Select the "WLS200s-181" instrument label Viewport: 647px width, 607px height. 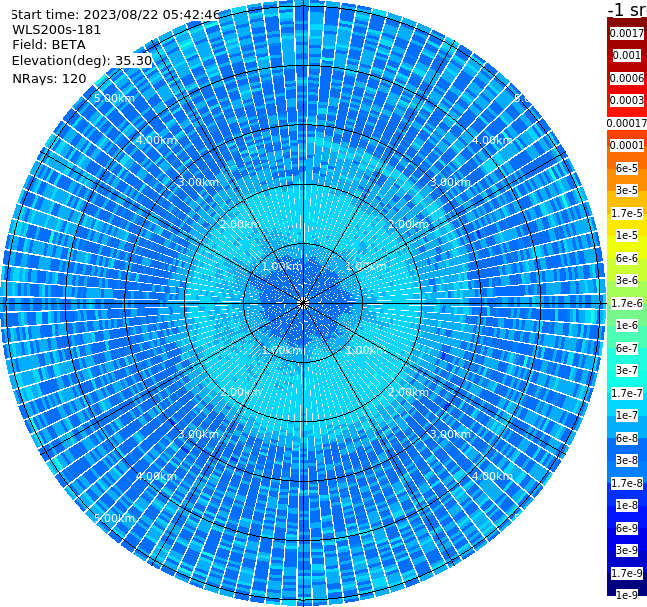57,30
